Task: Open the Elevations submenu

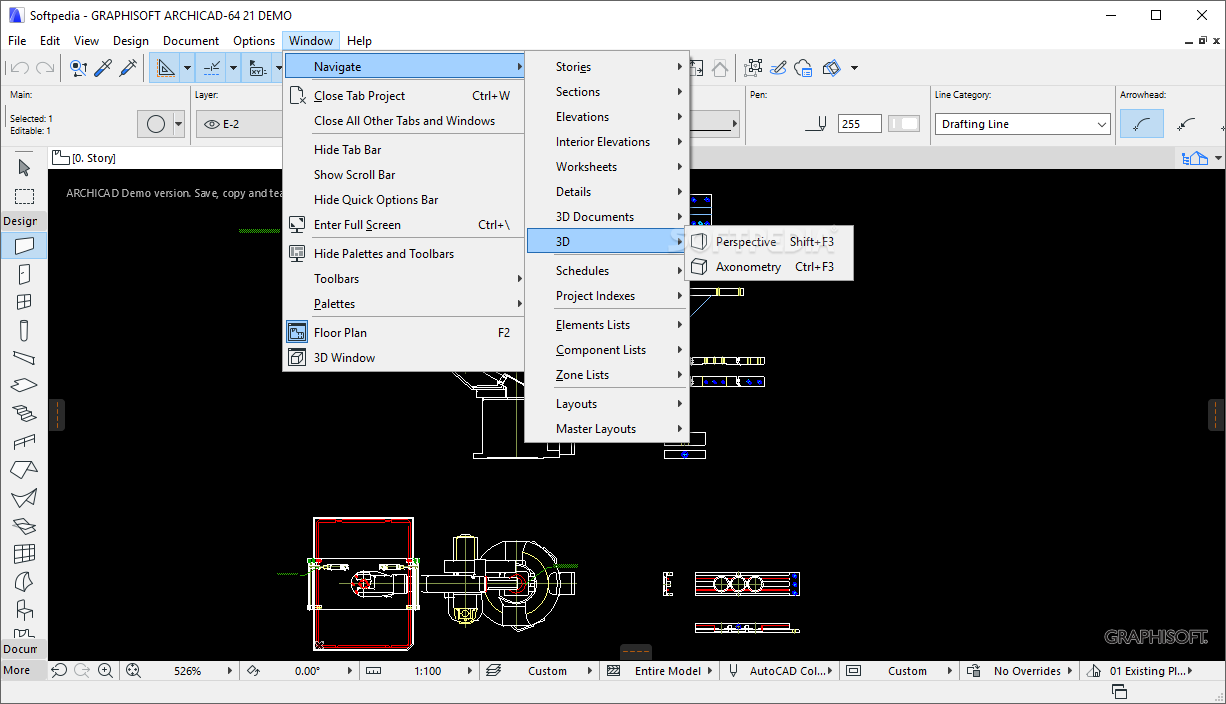Action: click(x=607, y=117)
